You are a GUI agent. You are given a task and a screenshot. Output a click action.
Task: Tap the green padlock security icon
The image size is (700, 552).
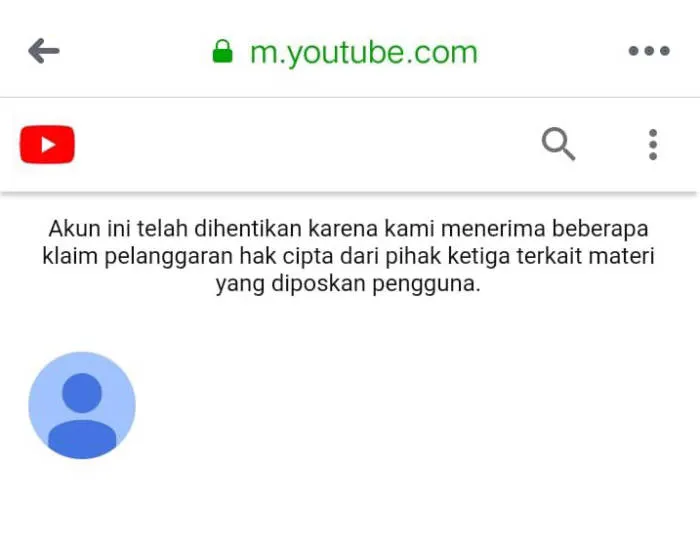tap(222, 51)
